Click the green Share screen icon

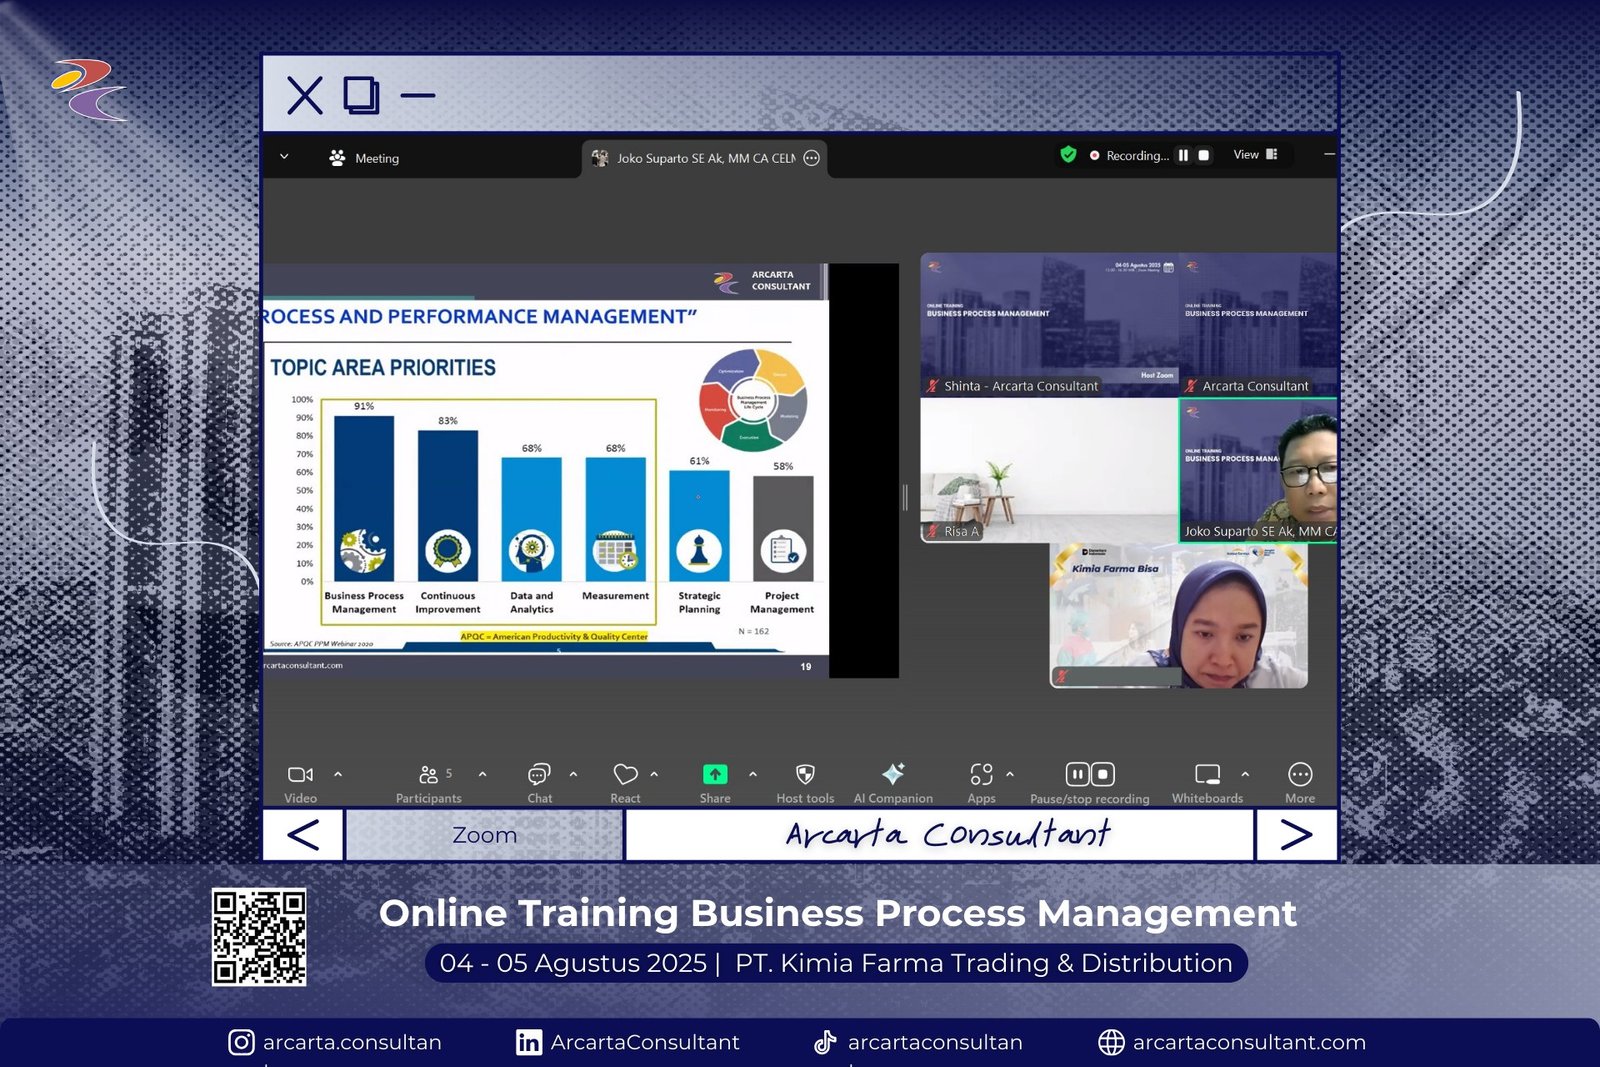tap(715, 775)
